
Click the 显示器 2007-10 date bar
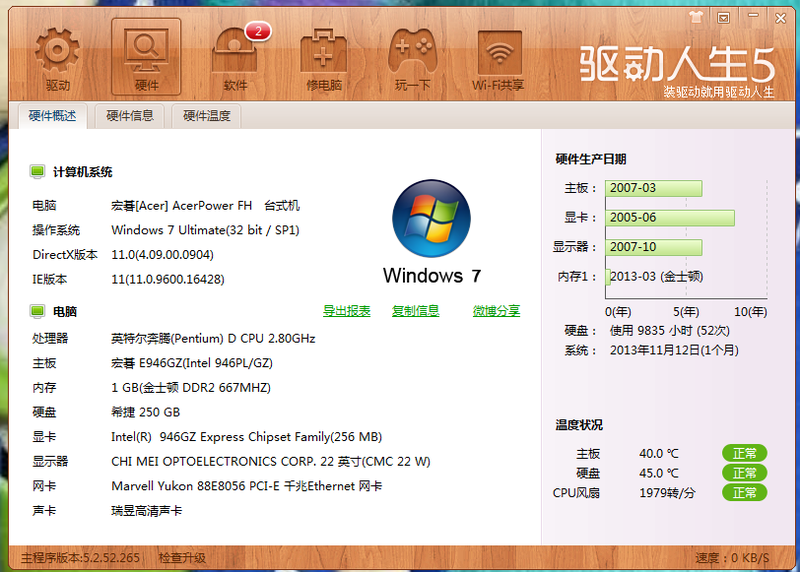pos(654,247)
